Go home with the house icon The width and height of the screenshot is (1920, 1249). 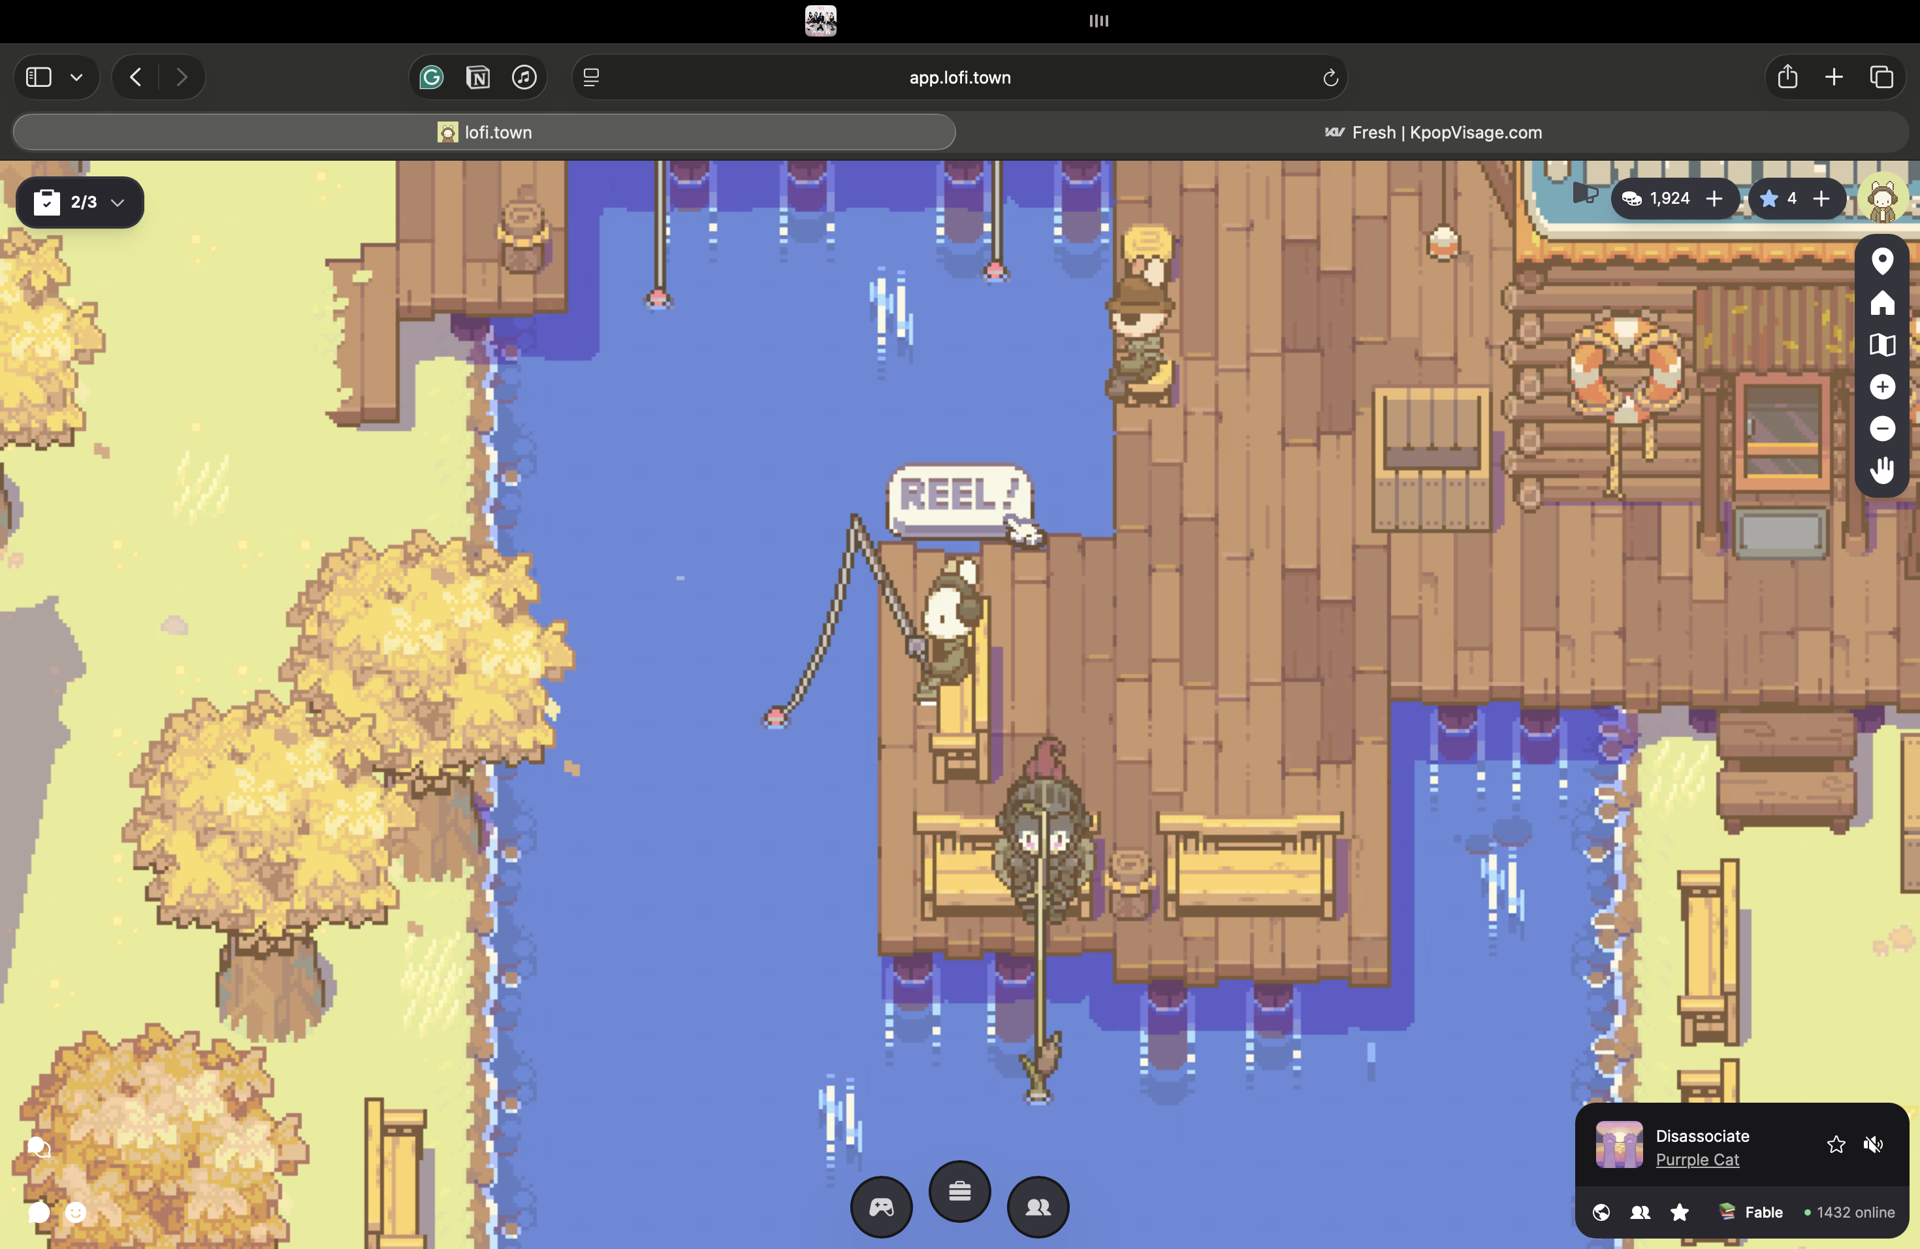pos(1882,303)
